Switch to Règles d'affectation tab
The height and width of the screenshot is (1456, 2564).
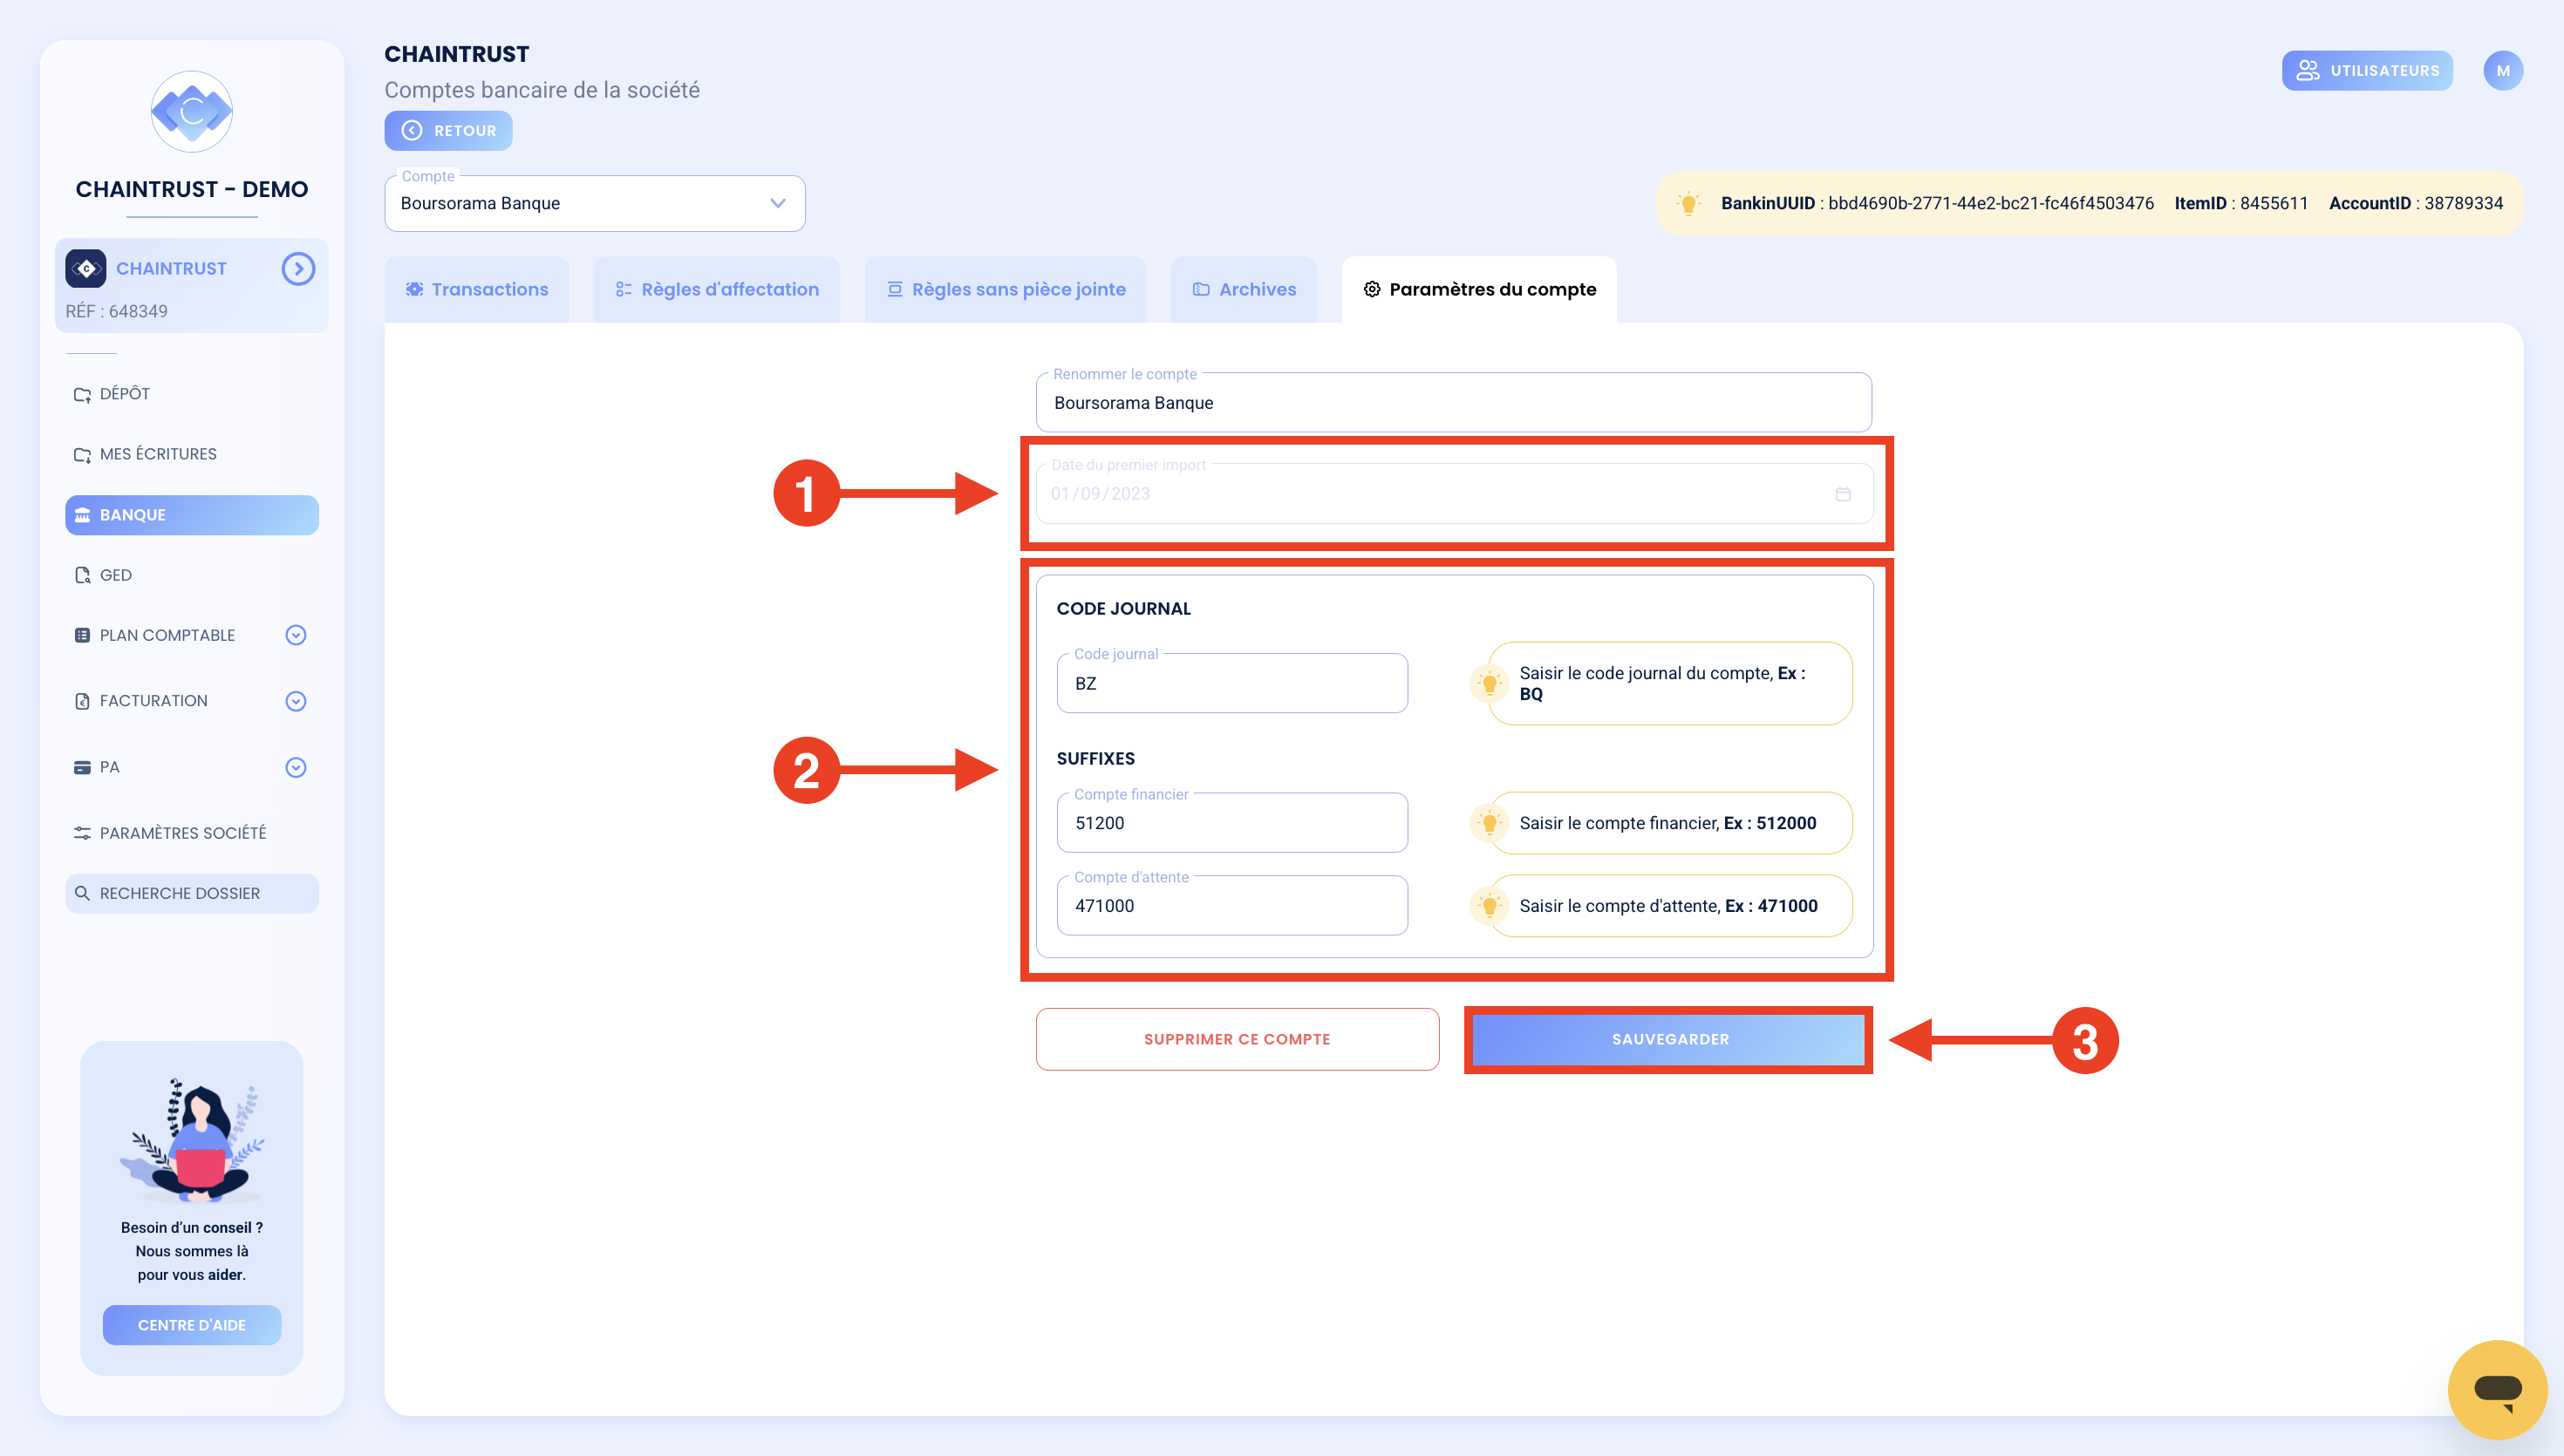(716, 289)
